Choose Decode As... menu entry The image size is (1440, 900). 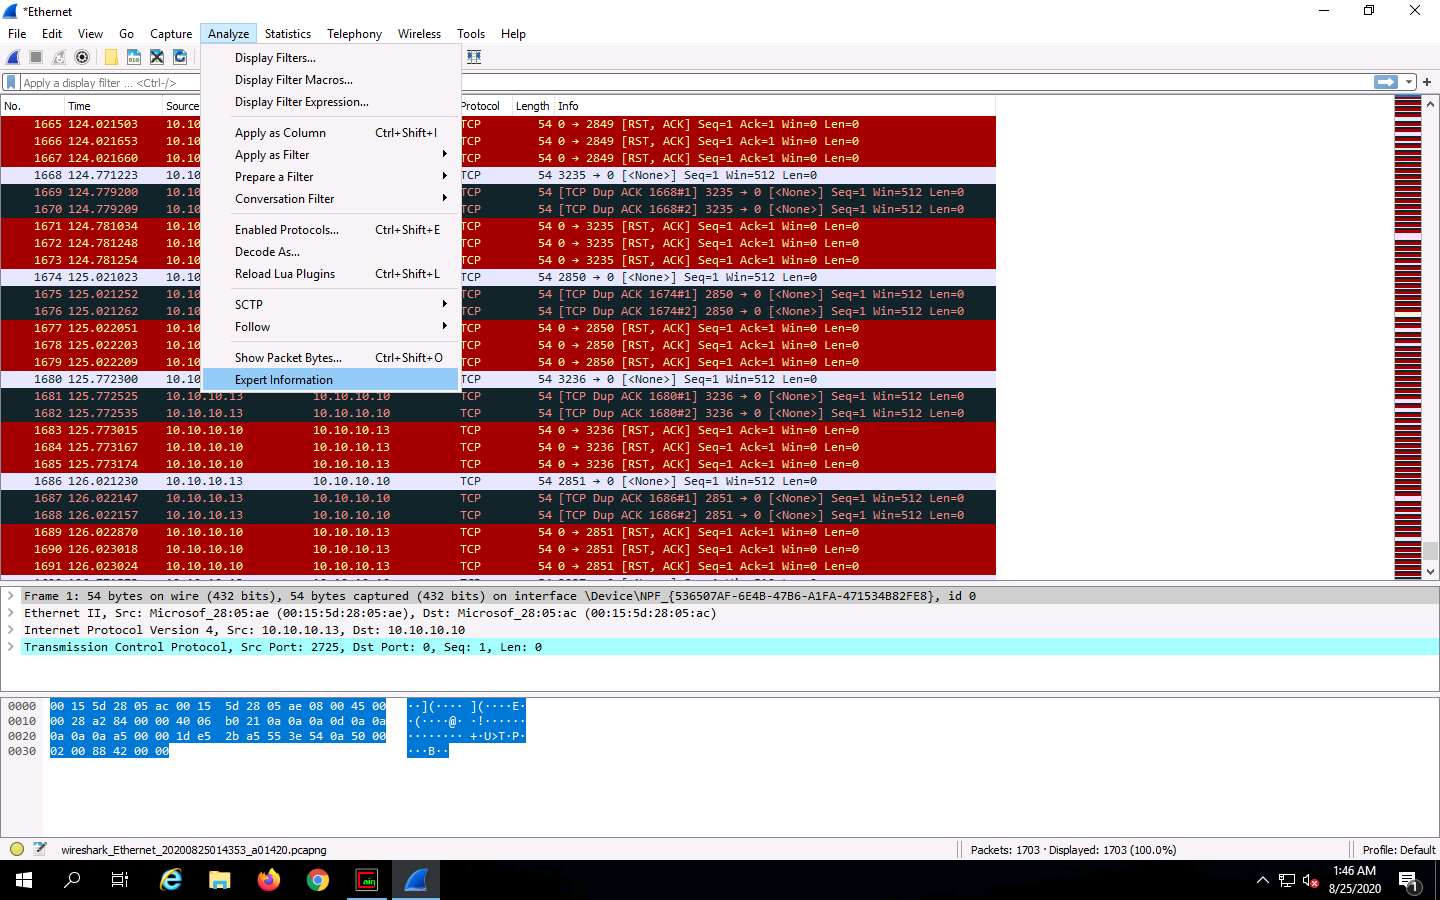coord(330,251)
